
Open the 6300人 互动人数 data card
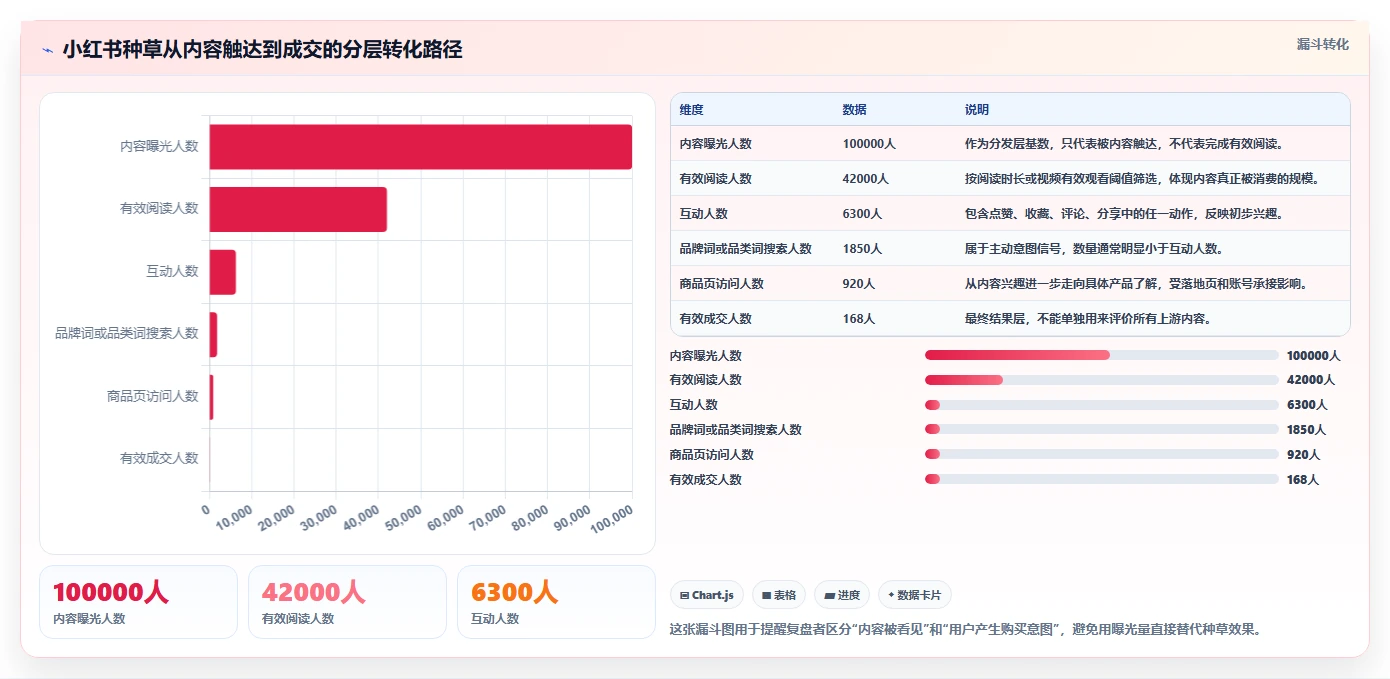(556, 602)
